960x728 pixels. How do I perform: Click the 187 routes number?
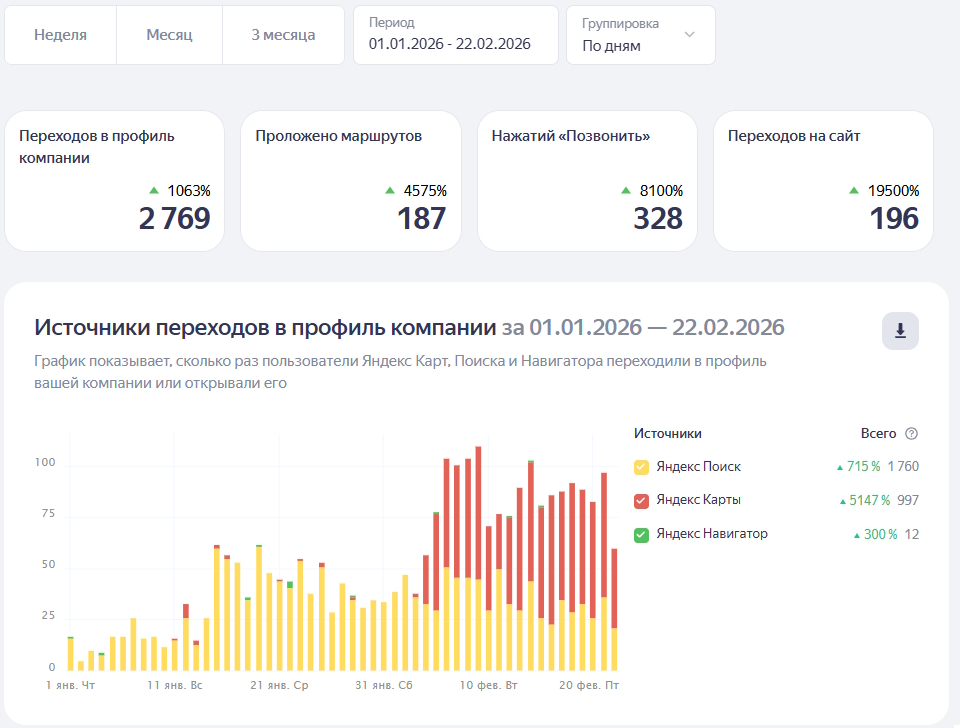(422, 219)
